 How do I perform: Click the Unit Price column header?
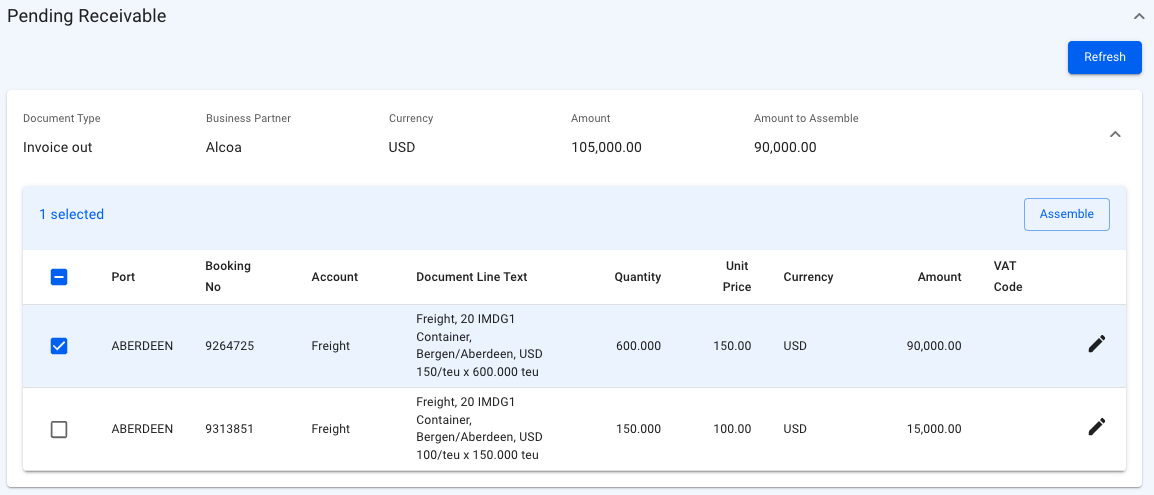coord(738,277)
